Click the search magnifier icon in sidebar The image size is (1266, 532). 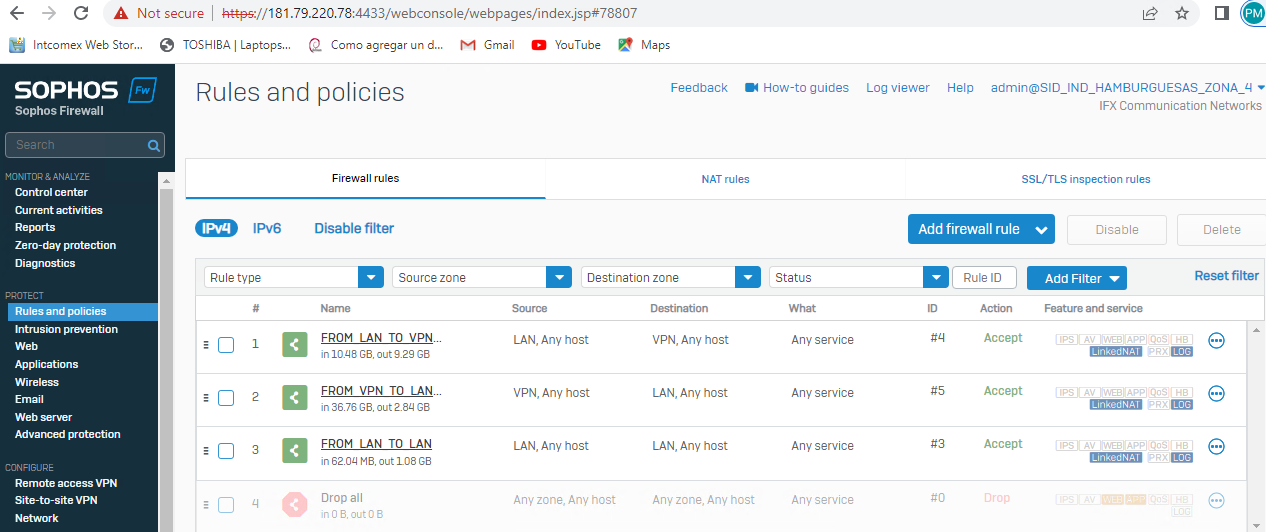click(154, 145)
